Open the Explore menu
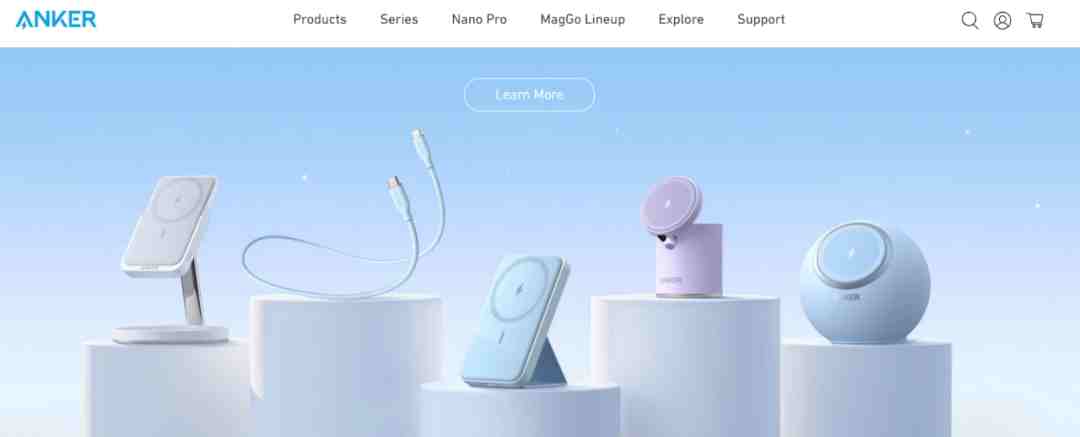The image size is (1080, 437). (681, 19)
